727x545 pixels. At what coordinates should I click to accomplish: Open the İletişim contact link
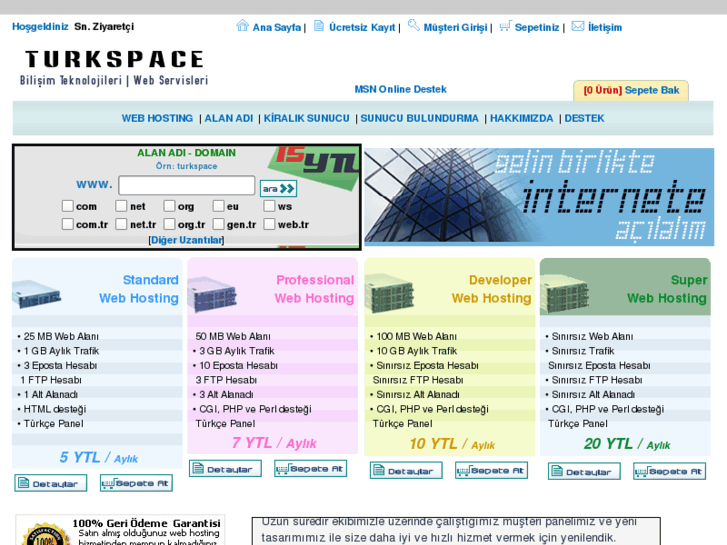click(605, 27)
